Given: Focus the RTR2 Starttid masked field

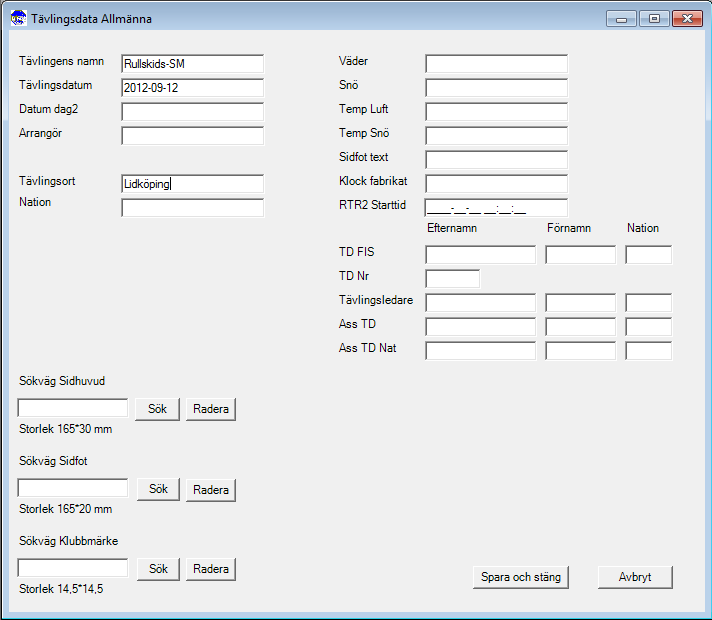Looking at the screenshot, I should tap(496, 208).
